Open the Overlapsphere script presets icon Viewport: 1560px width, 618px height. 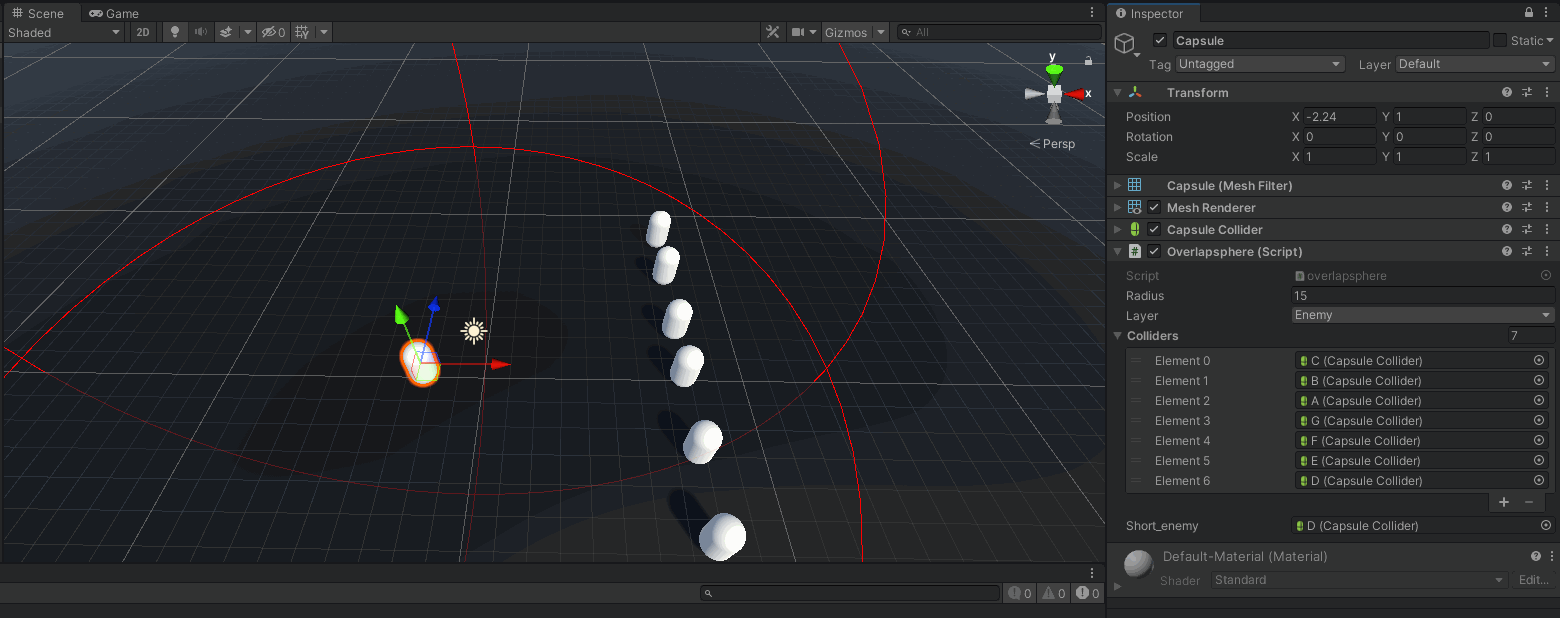point(1527,251)
